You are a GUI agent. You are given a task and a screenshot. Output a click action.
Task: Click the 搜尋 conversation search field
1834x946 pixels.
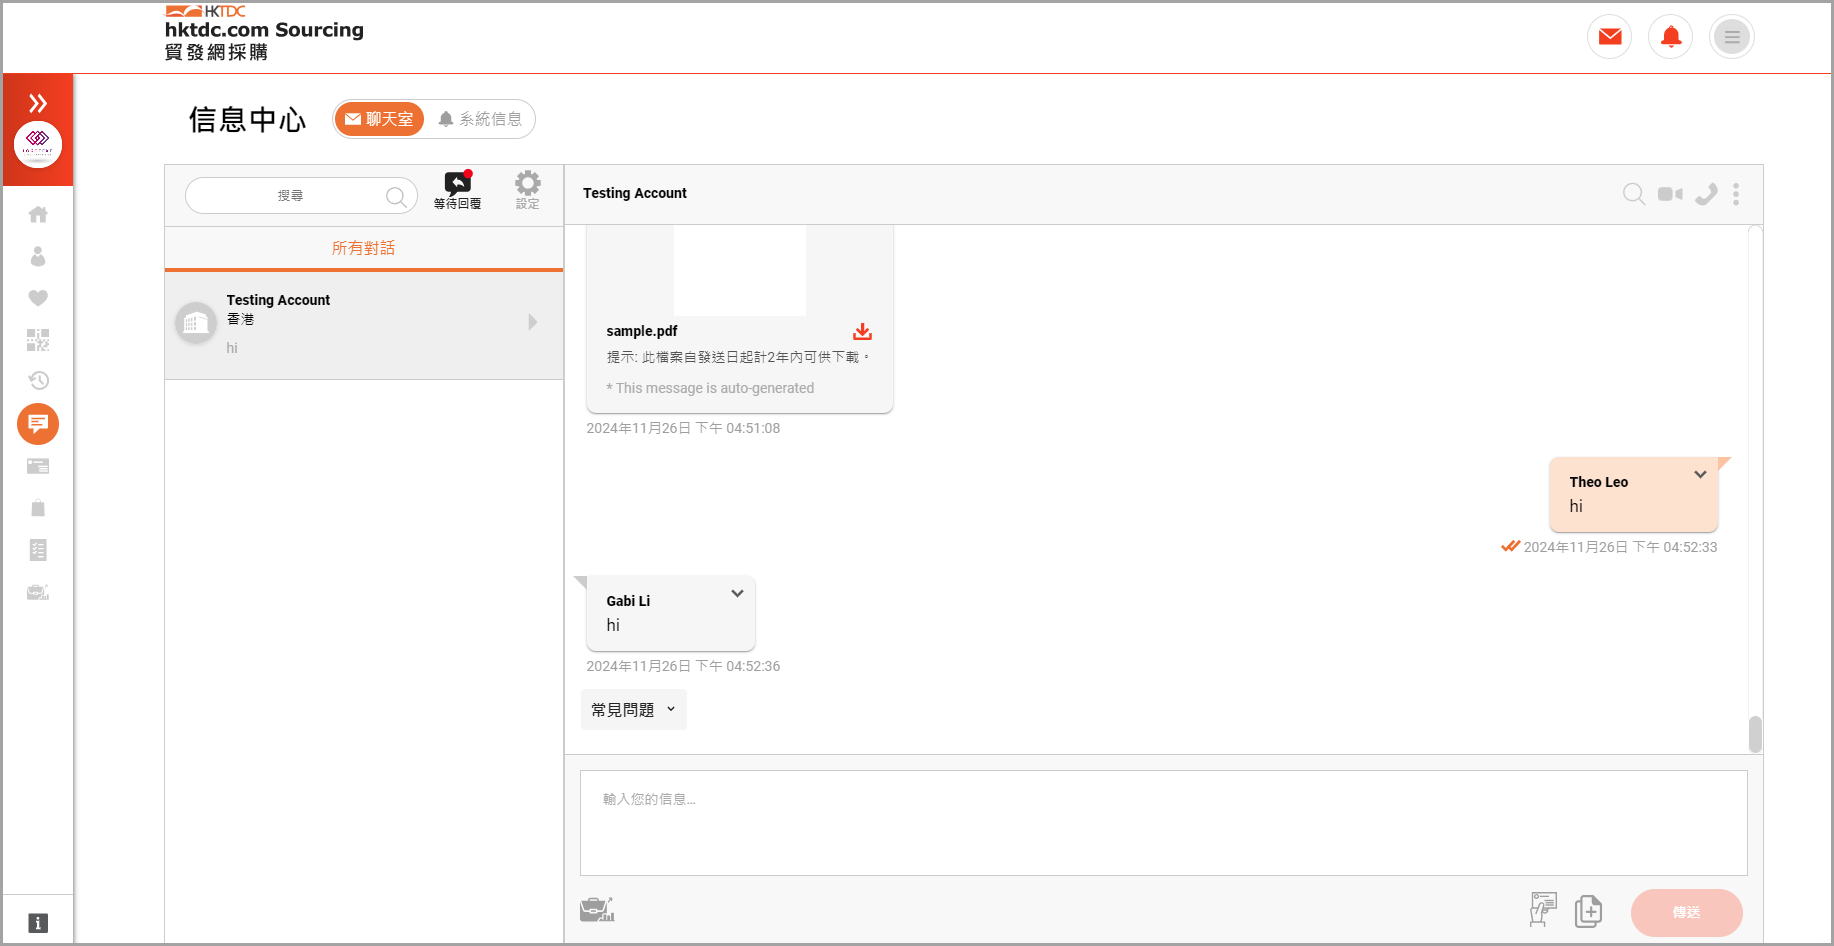(x=301, y=196)
